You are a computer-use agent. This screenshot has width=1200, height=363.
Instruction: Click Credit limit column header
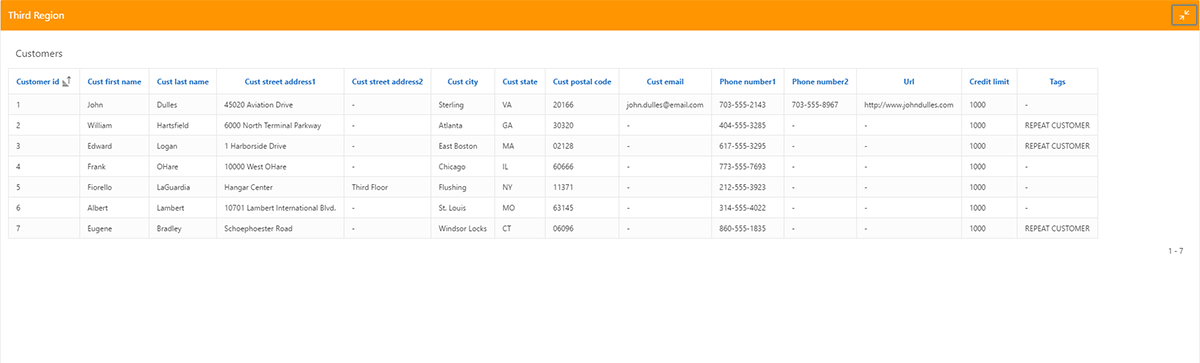[x=989, y=82]
